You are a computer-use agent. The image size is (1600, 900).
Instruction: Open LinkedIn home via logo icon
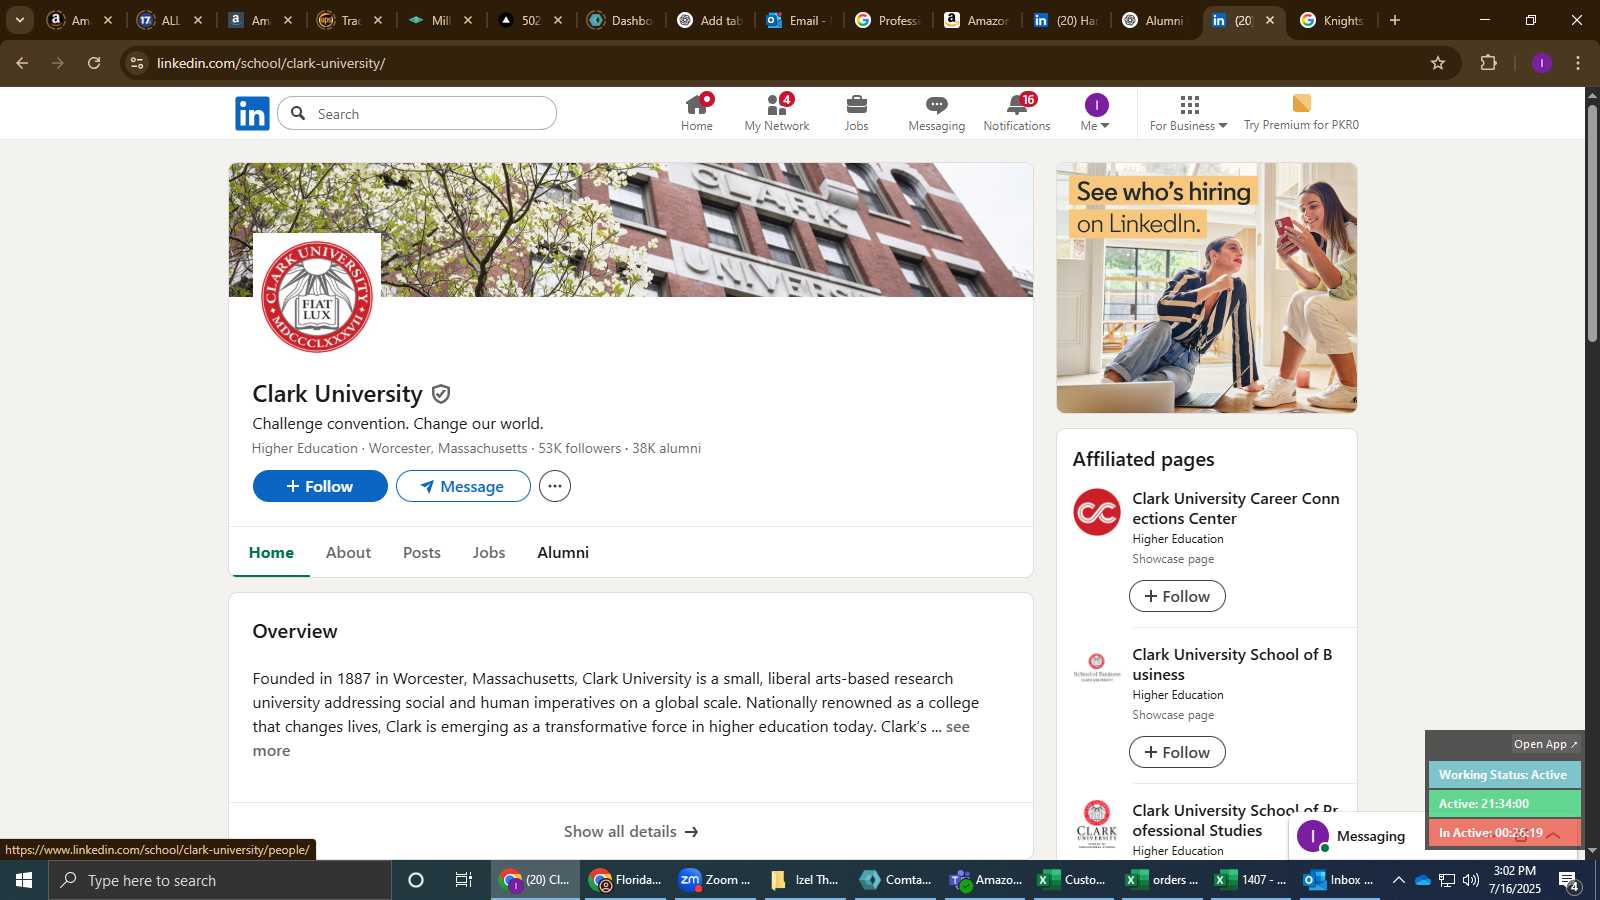[252, 113]
